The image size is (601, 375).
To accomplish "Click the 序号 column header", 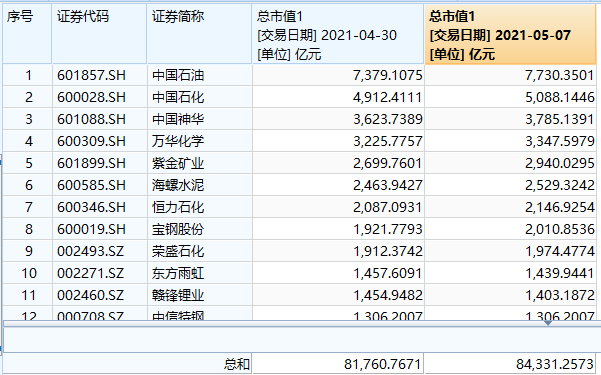I will (27, 34).
